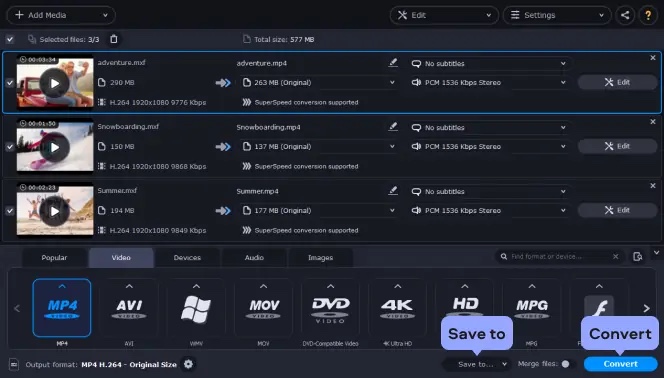This screenshot has width=664, height=378.
Task: Show next formats with the right arrow
Action: point(647,308)
